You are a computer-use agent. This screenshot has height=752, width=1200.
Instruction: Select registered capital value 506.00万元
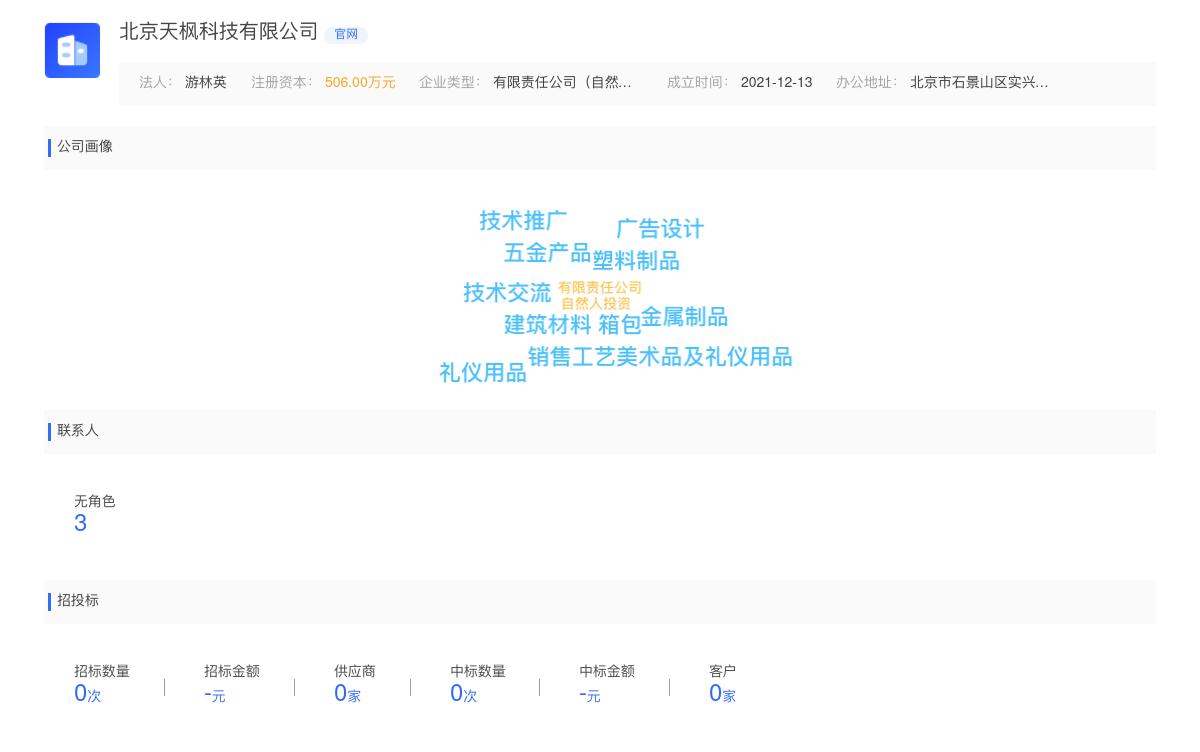coord(360,83)
